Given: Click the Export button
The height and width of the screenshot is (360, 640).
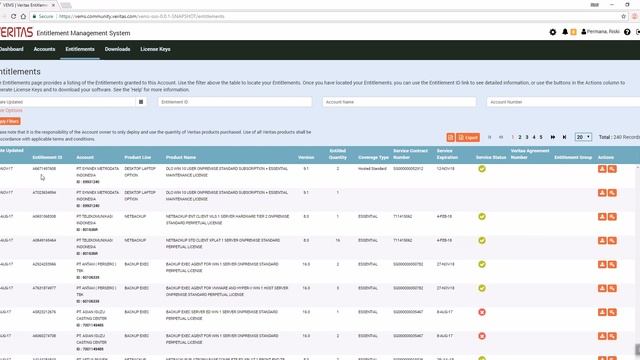Looking at the screenshot, I should tap(468, 138).
